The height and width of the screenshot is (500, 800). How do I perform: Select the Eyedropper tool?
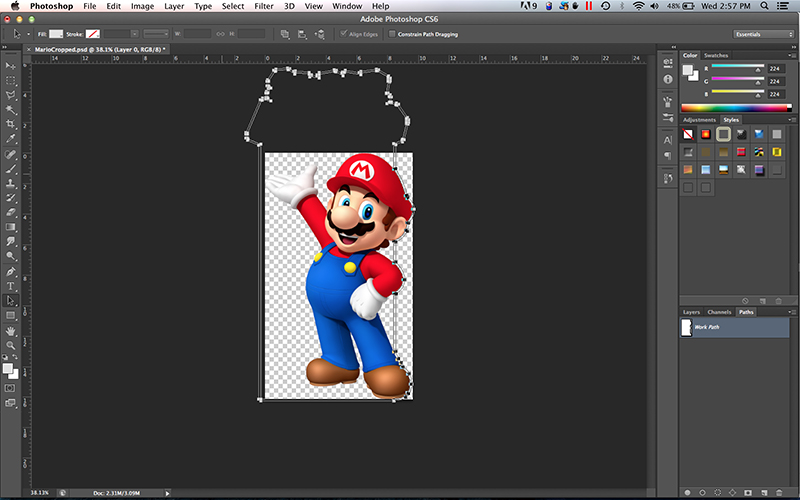(x=10, y=139)
